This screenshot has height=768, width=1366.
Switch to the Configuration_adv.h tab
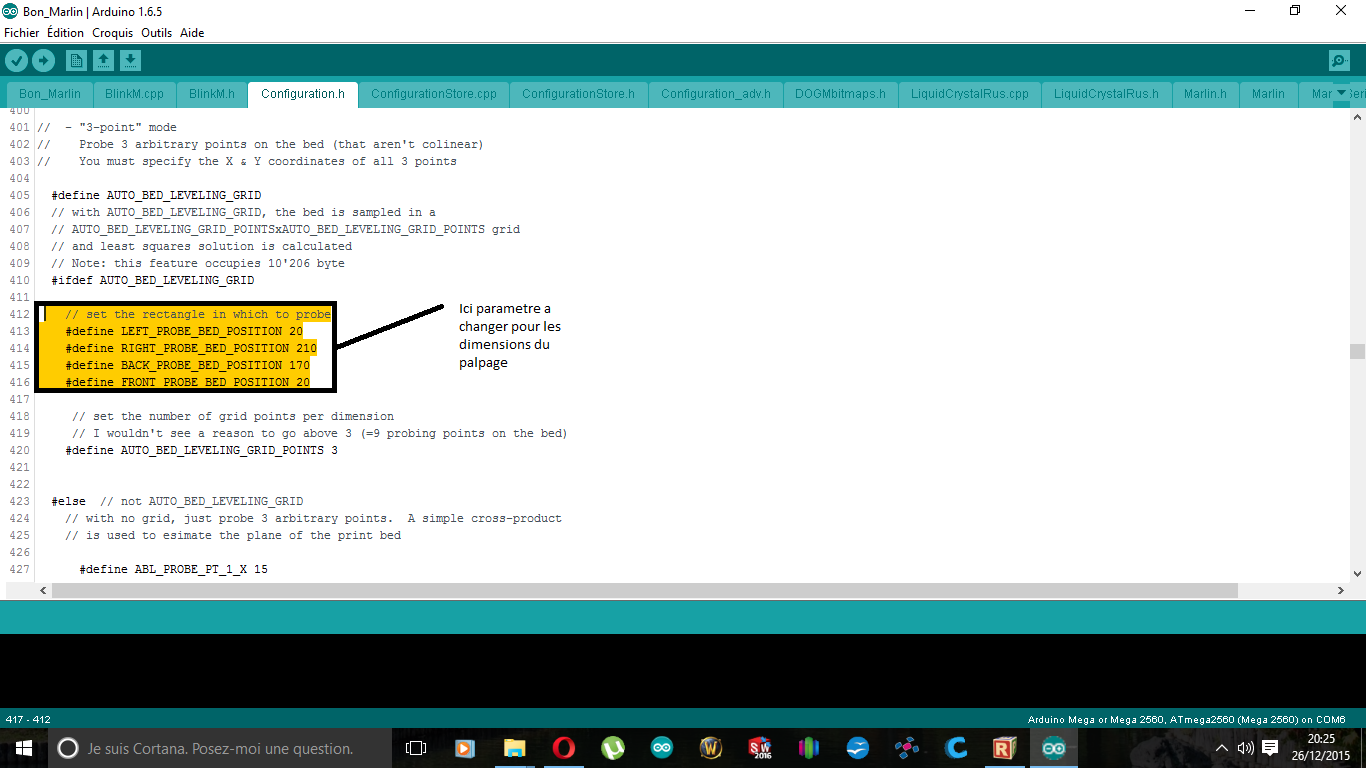point(716,94)
